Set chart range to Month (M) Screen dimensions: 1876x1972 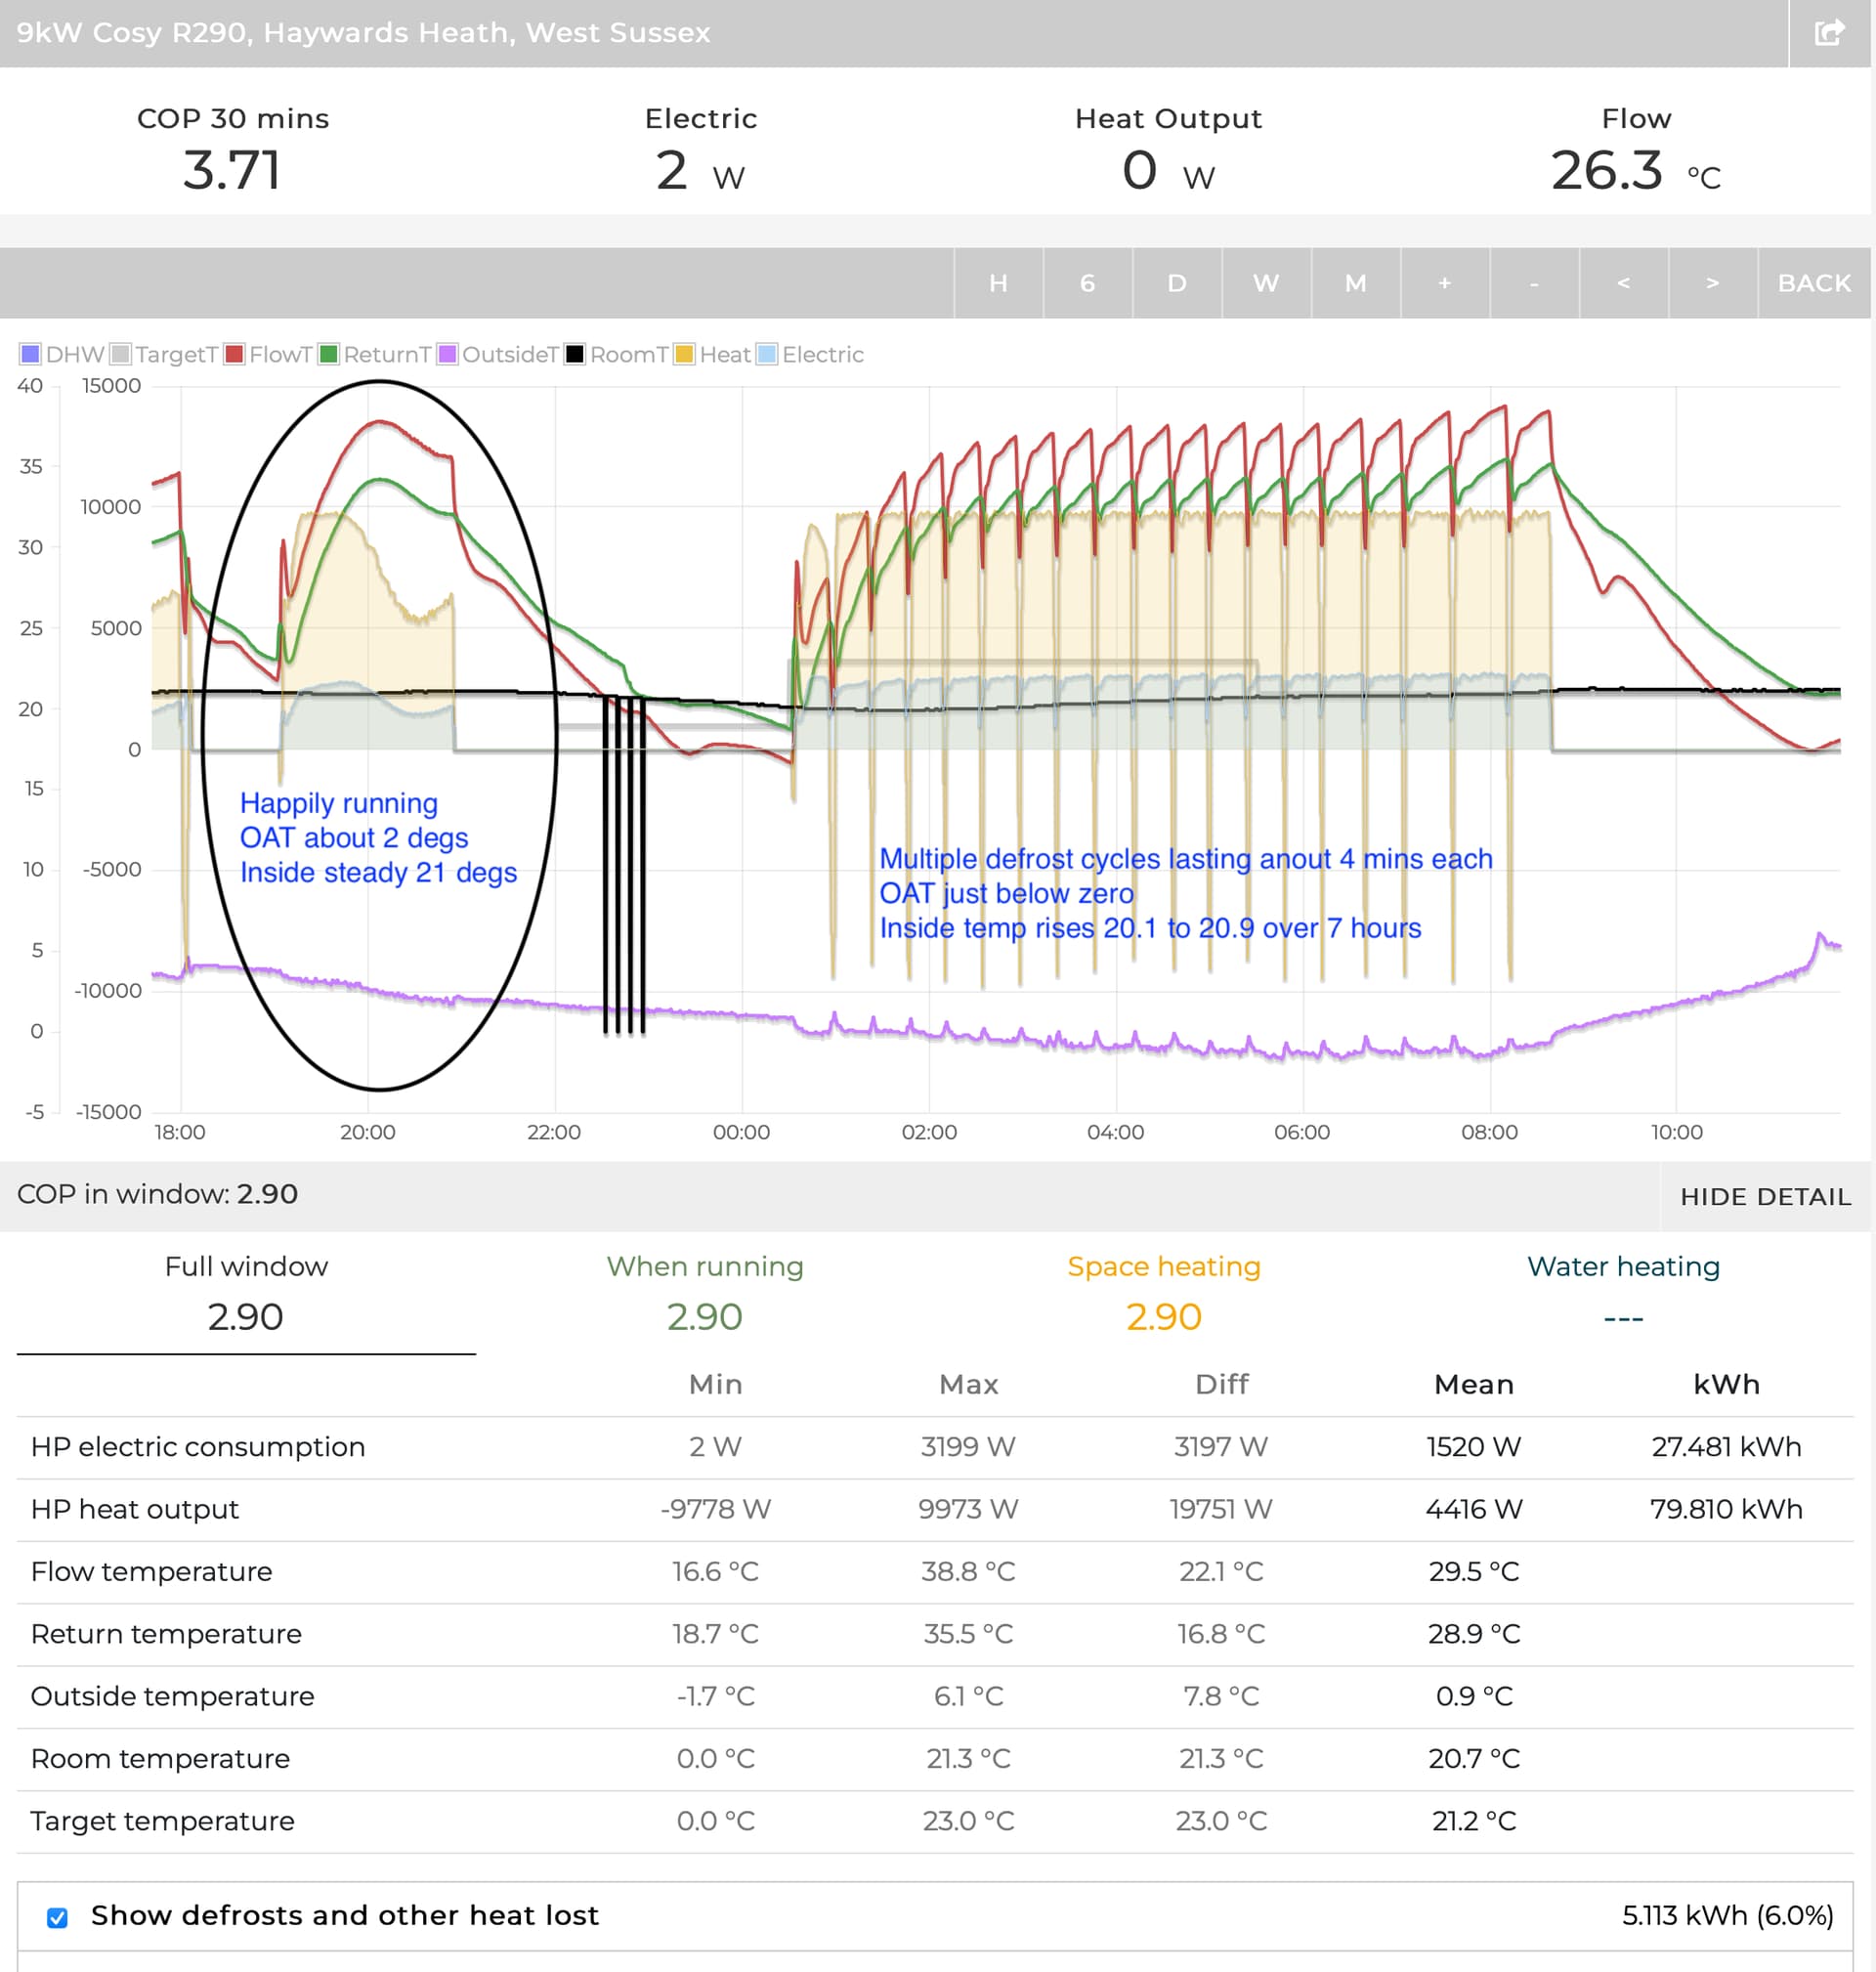(x=1355, y=283)
